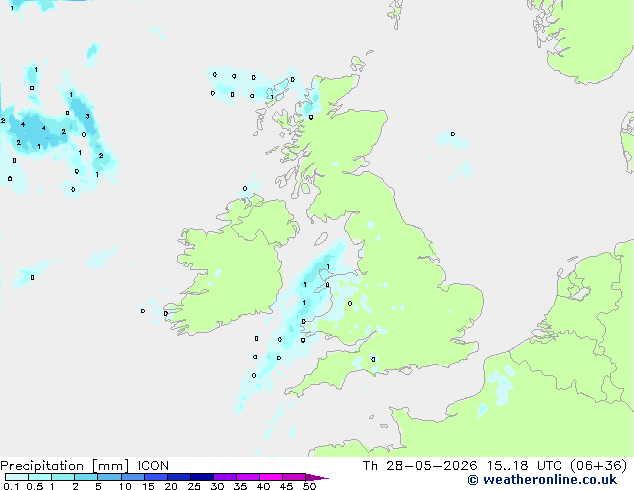Click the legend tick label '50'
This screenshot has width=634, height=490.
pos(309,486)
